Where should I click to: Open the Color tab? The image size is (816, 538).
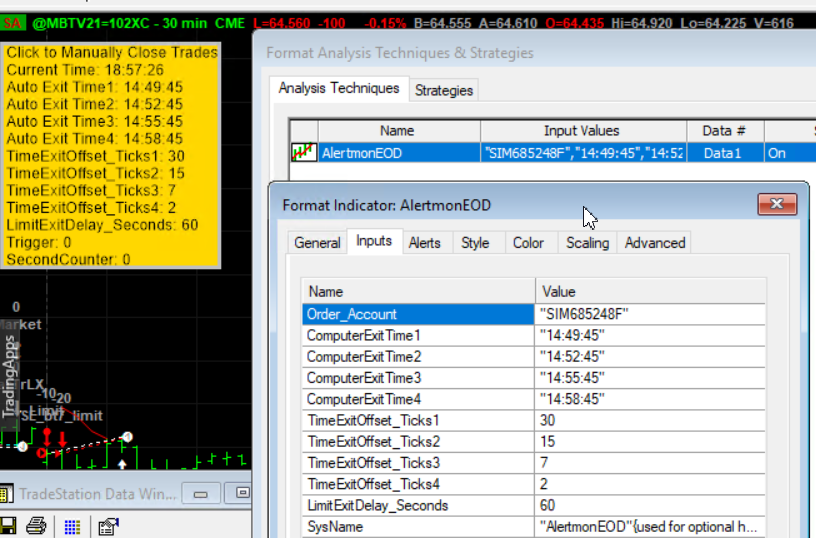click(x=528, y=243)
